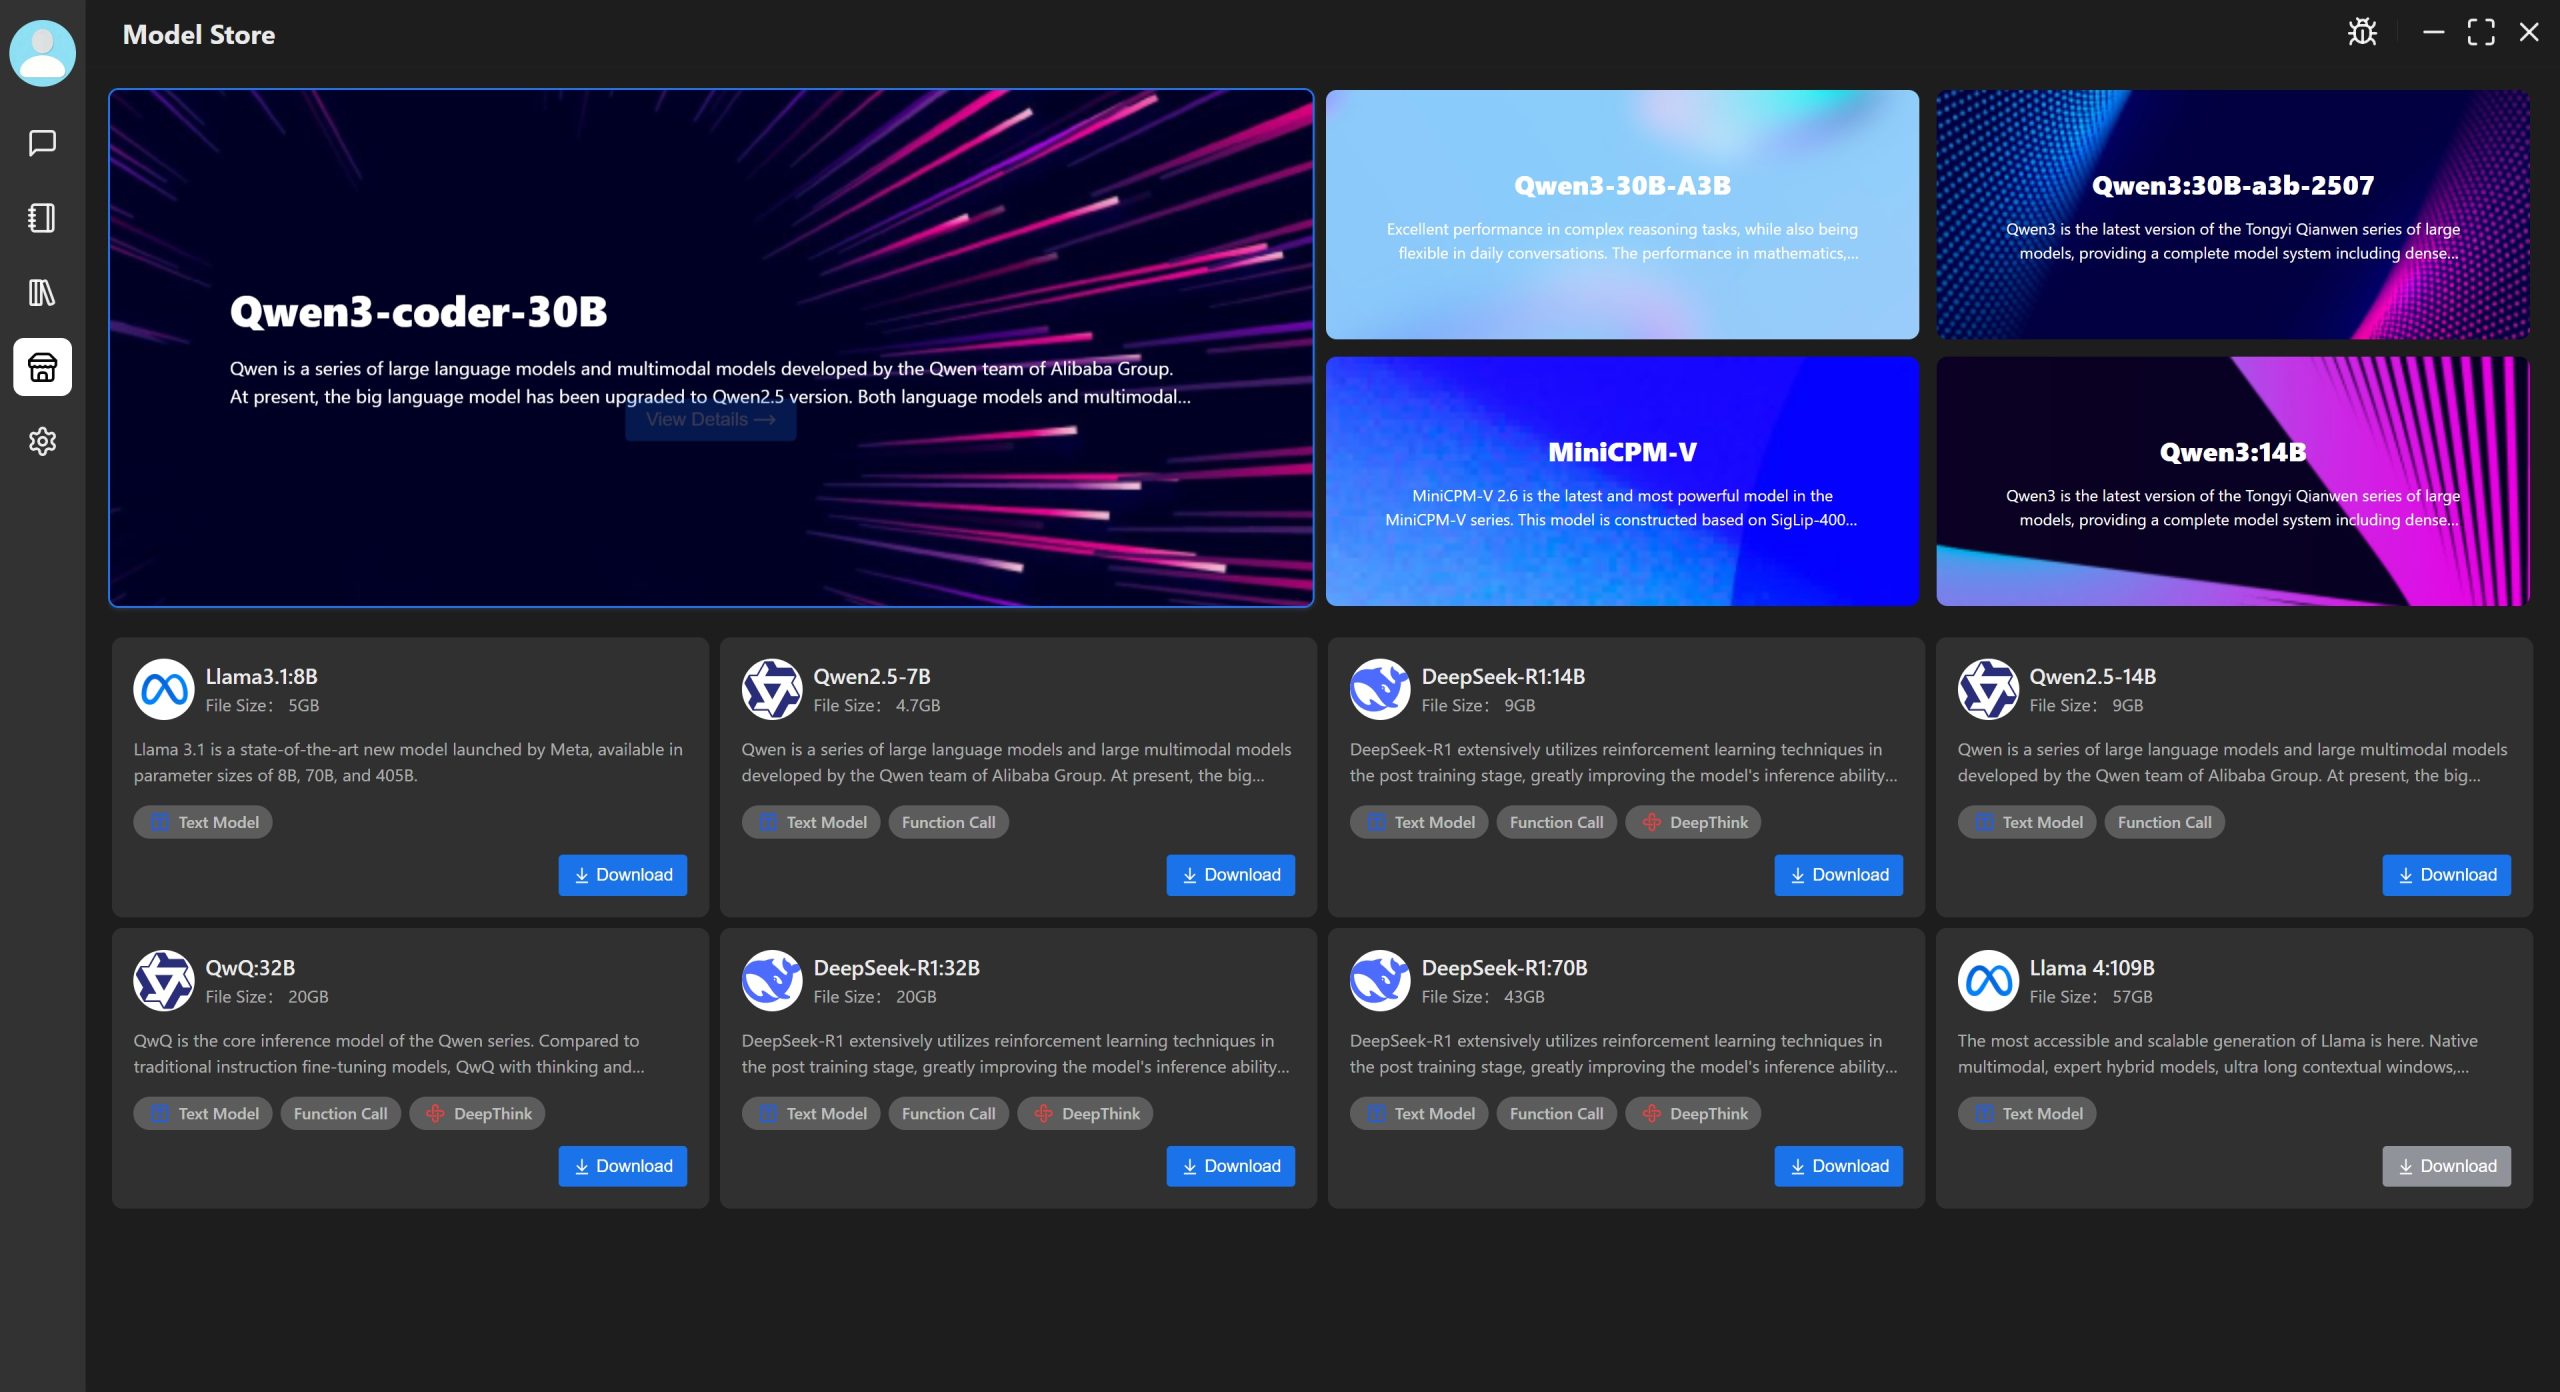This screenshot has height=1392, width=2560.
Task: Open the user profile avatar
Action: coord(42,53)
